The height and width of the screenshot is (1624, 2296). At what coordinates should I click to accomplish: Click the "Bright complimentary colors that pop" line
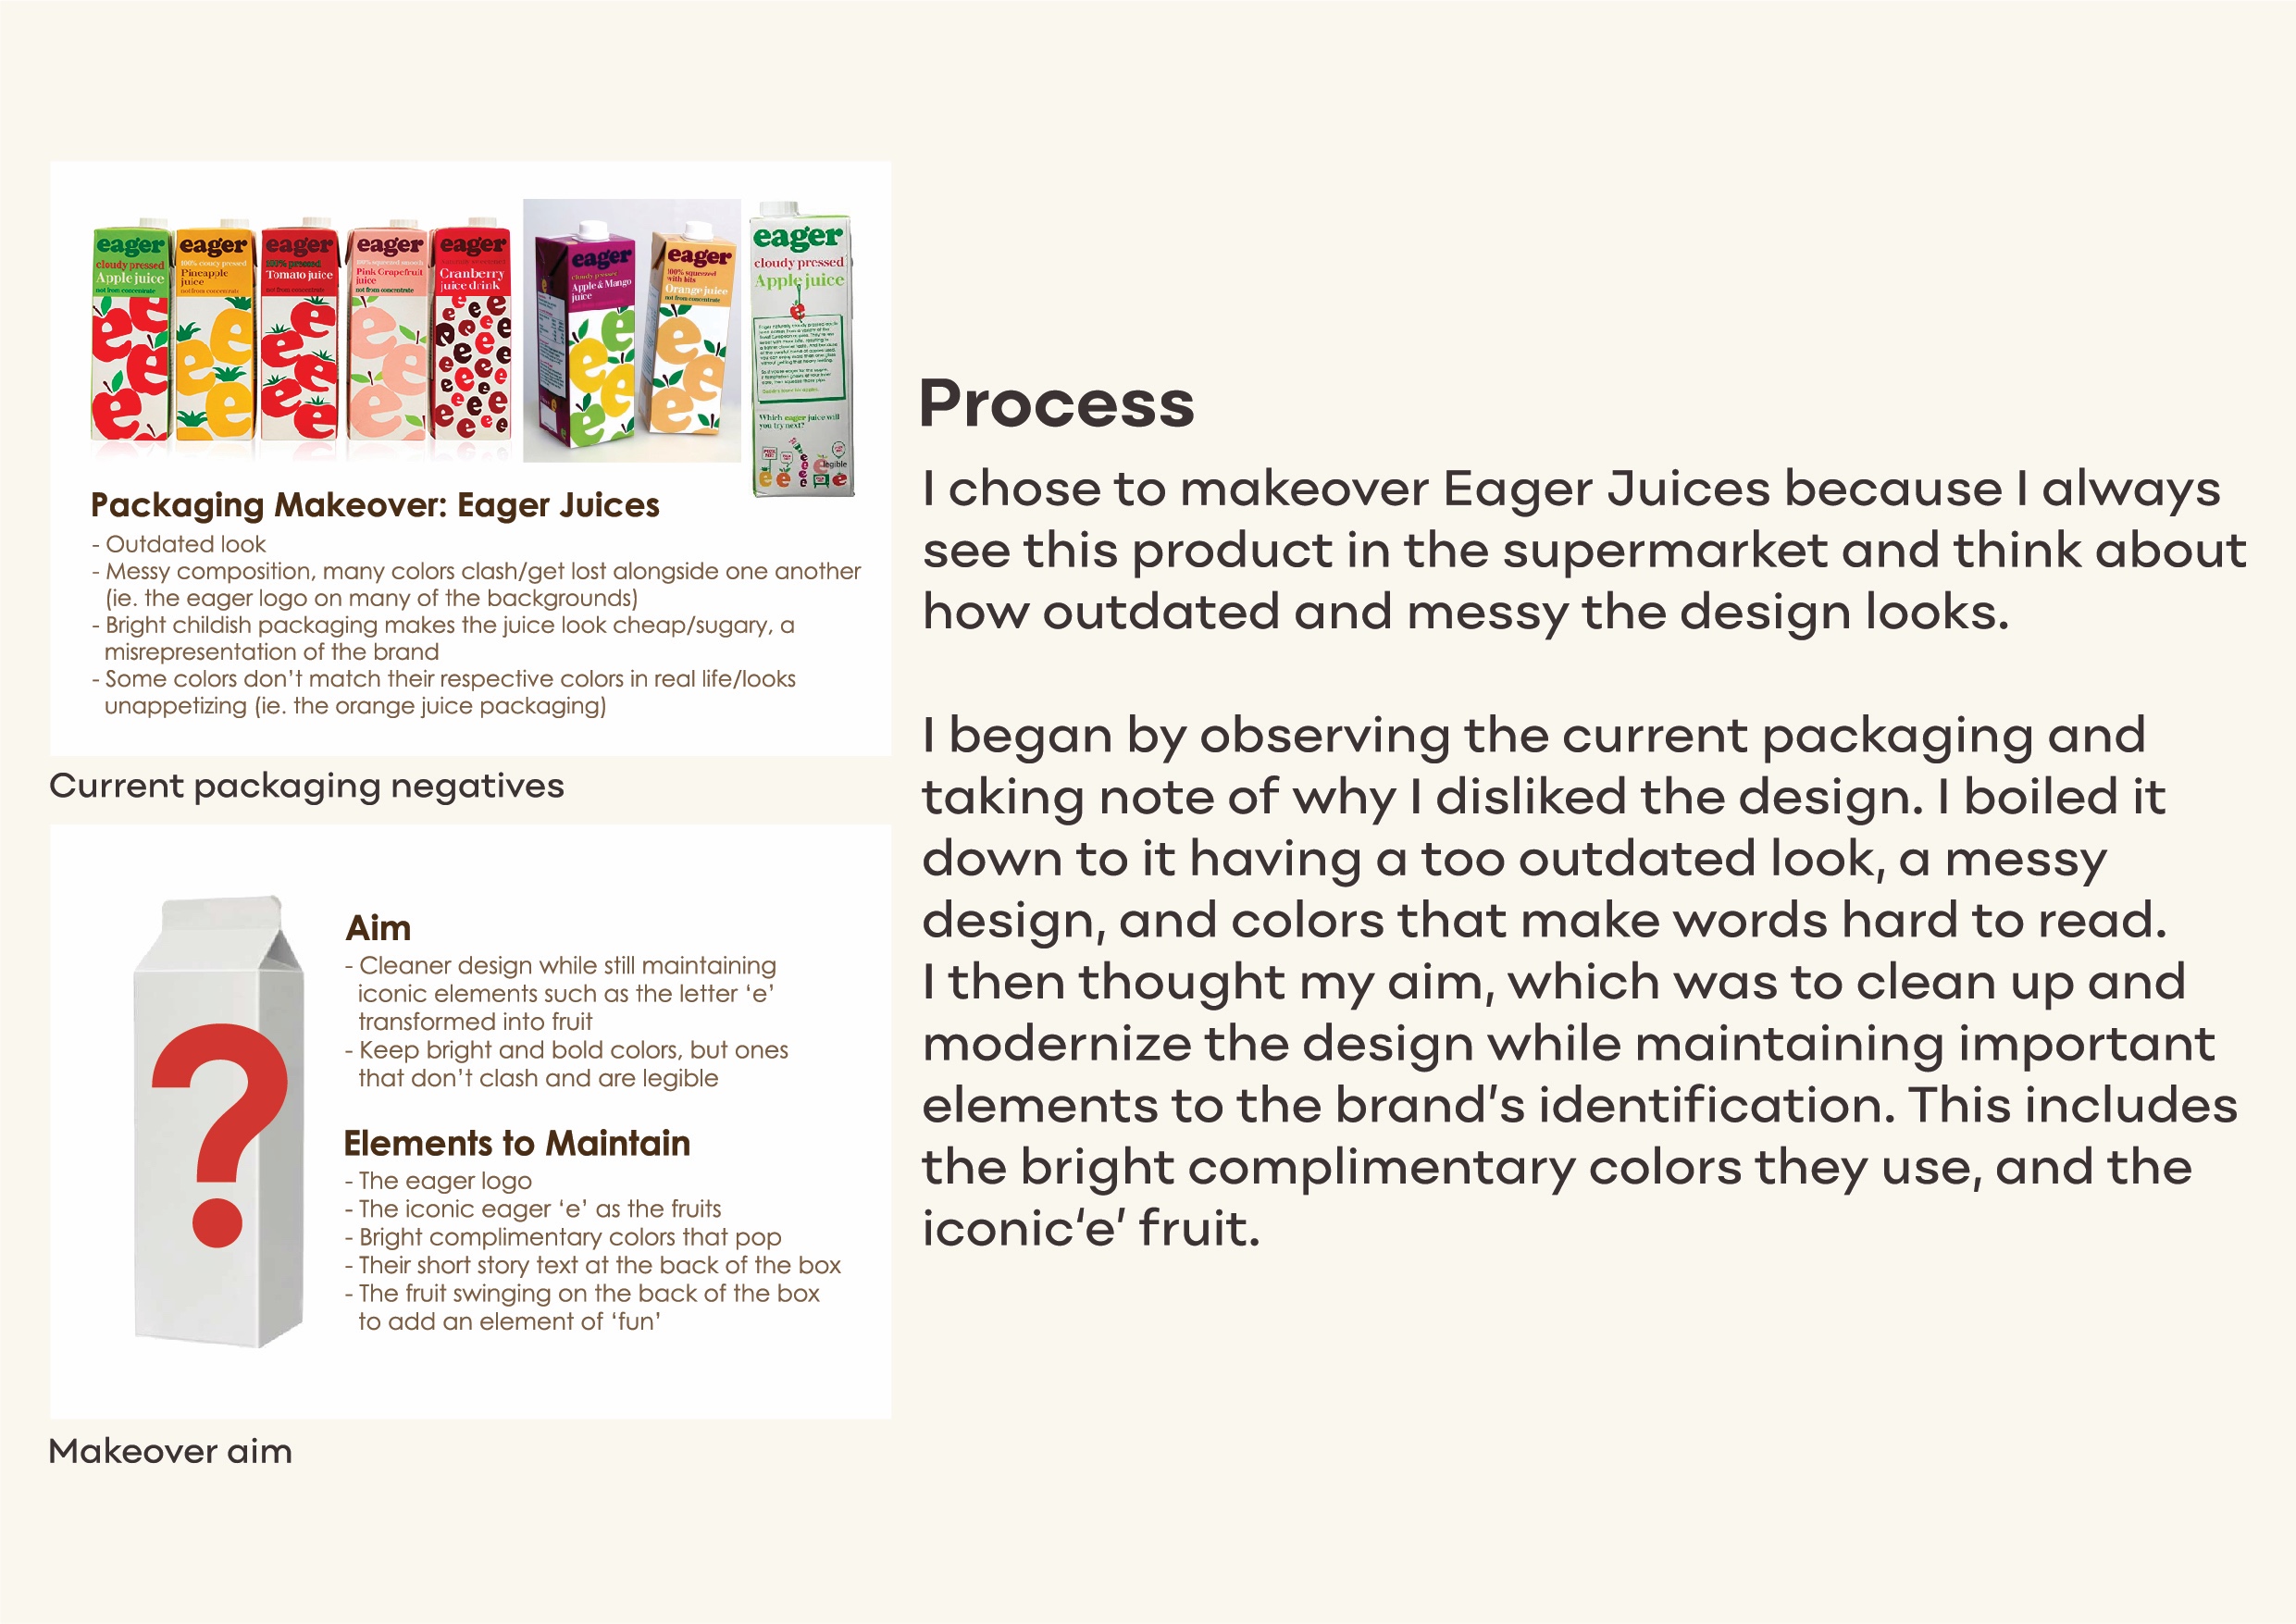coord(569,1237)
